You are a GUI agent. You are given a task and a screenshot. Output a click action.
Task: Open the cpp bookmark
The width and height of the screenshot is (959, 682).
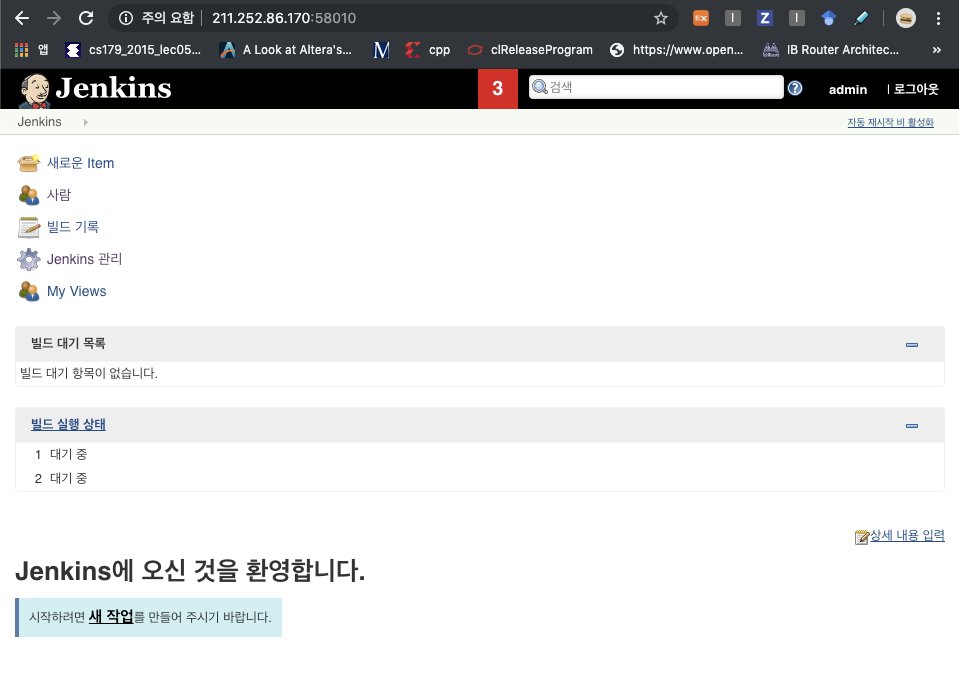(428, 50)
